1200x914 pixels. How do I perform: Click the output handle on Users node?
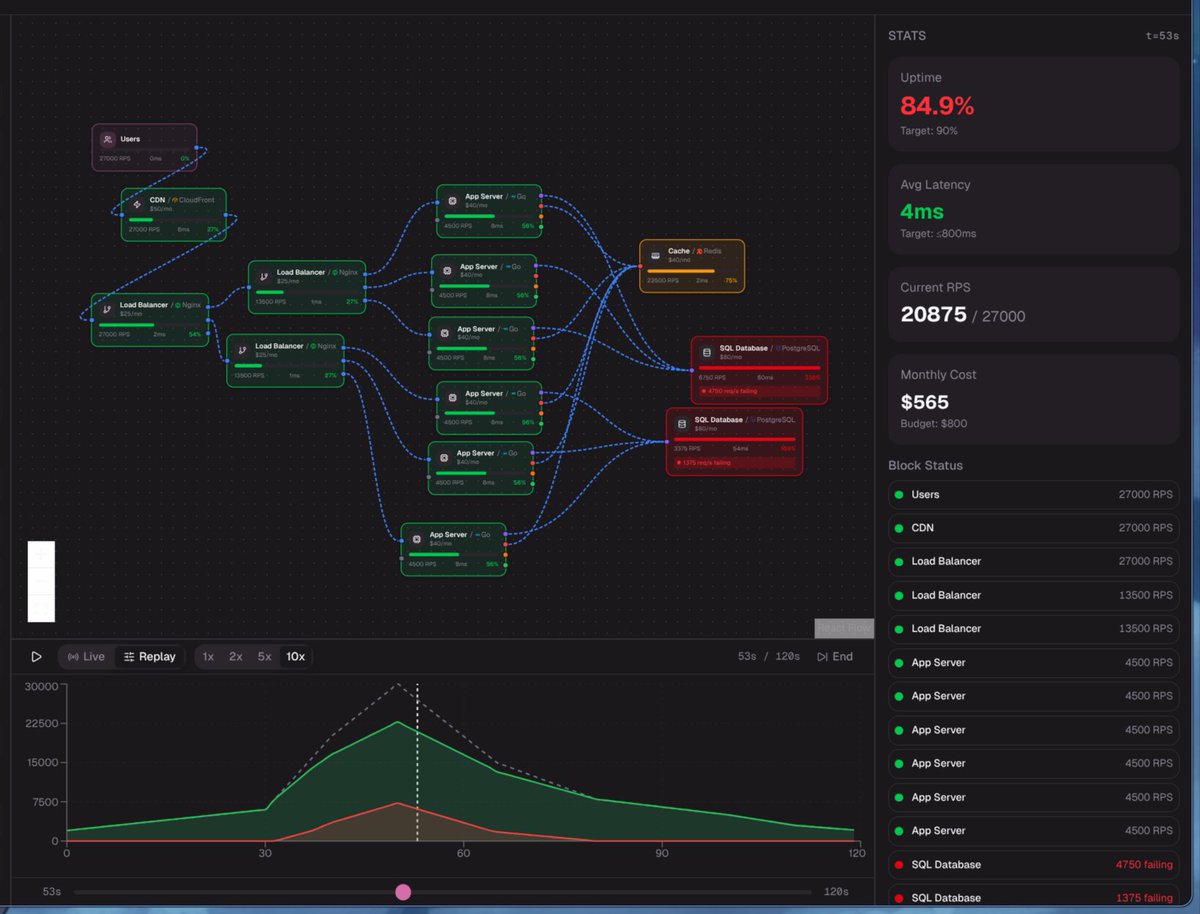(197, 149)
